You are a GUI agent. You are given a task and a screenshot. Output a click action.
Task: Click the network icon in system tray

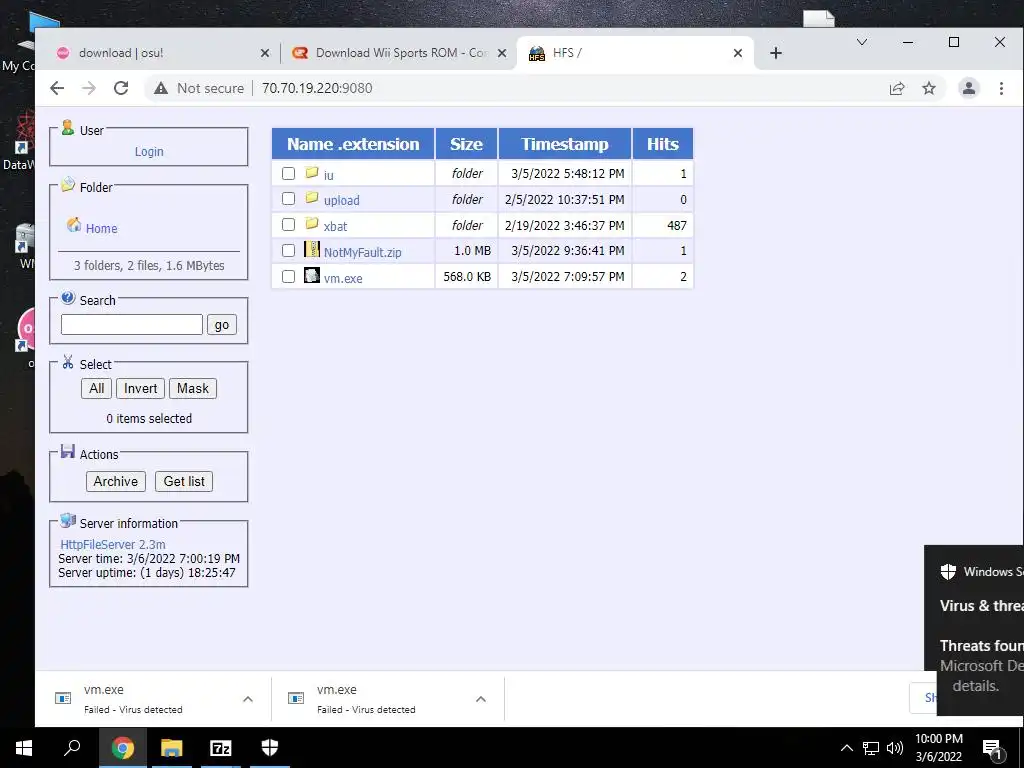(871, 748)
